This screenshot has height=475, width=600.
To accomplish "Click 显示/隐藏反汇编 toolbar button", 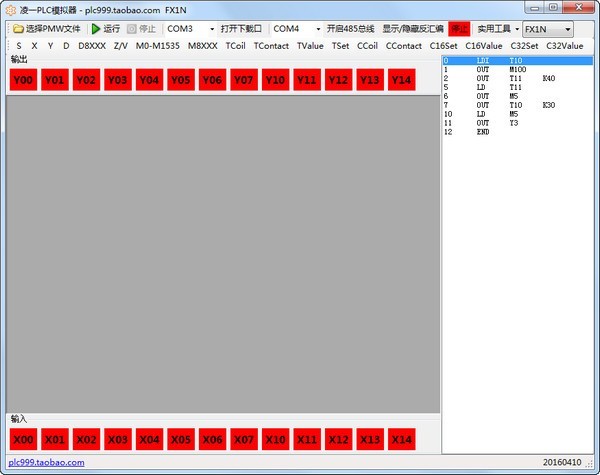I will (413, 29).
